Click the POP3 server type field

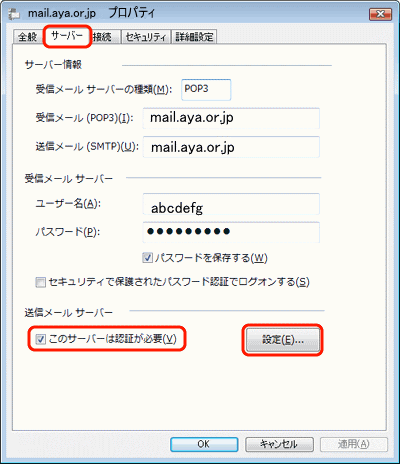[x=206, y=89]
